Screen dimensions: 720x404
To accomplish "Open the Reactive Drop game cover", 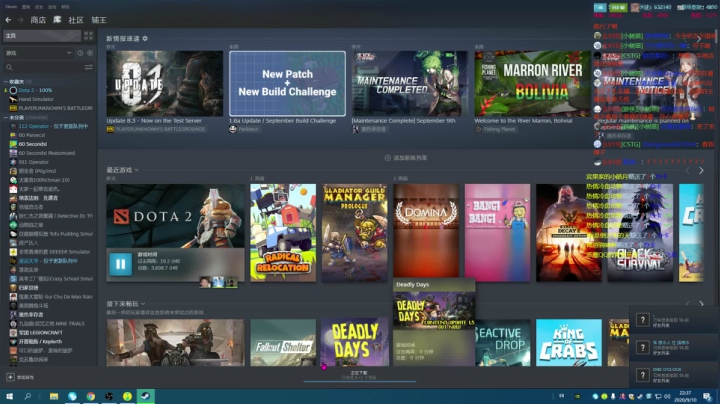I will [503, 342].
